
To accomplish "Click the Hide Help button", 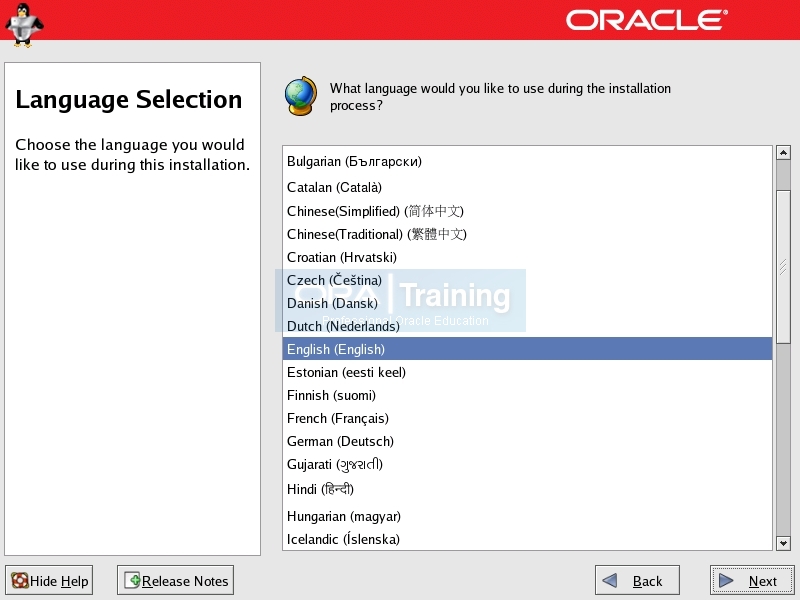I will coord(49,580).
